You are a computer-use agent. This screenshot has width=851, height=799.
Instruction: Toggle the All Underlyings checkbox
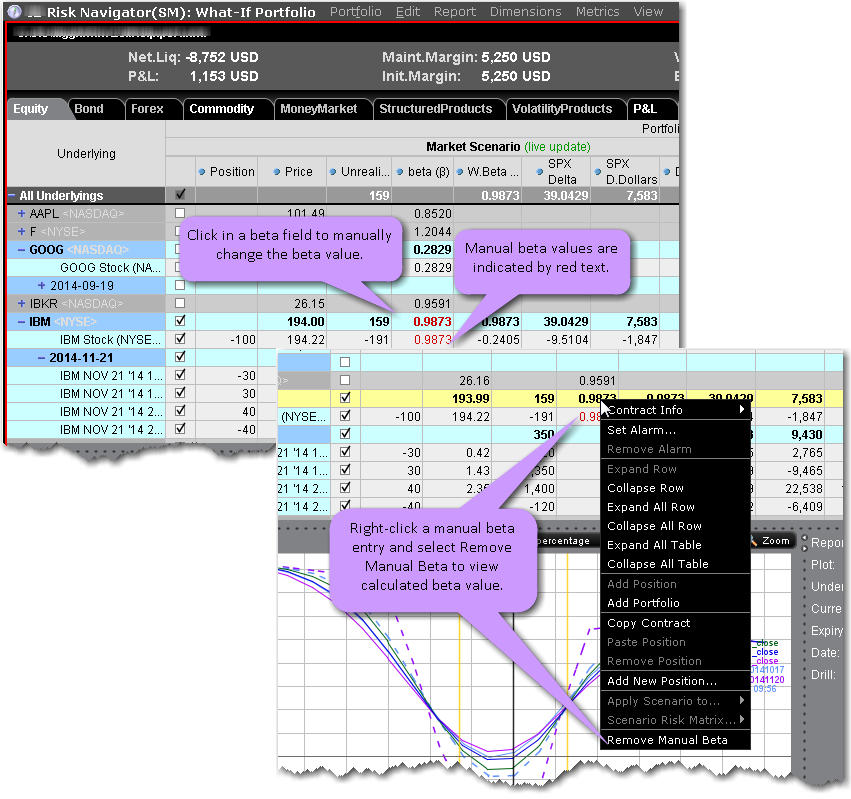(x=180, y=196)
